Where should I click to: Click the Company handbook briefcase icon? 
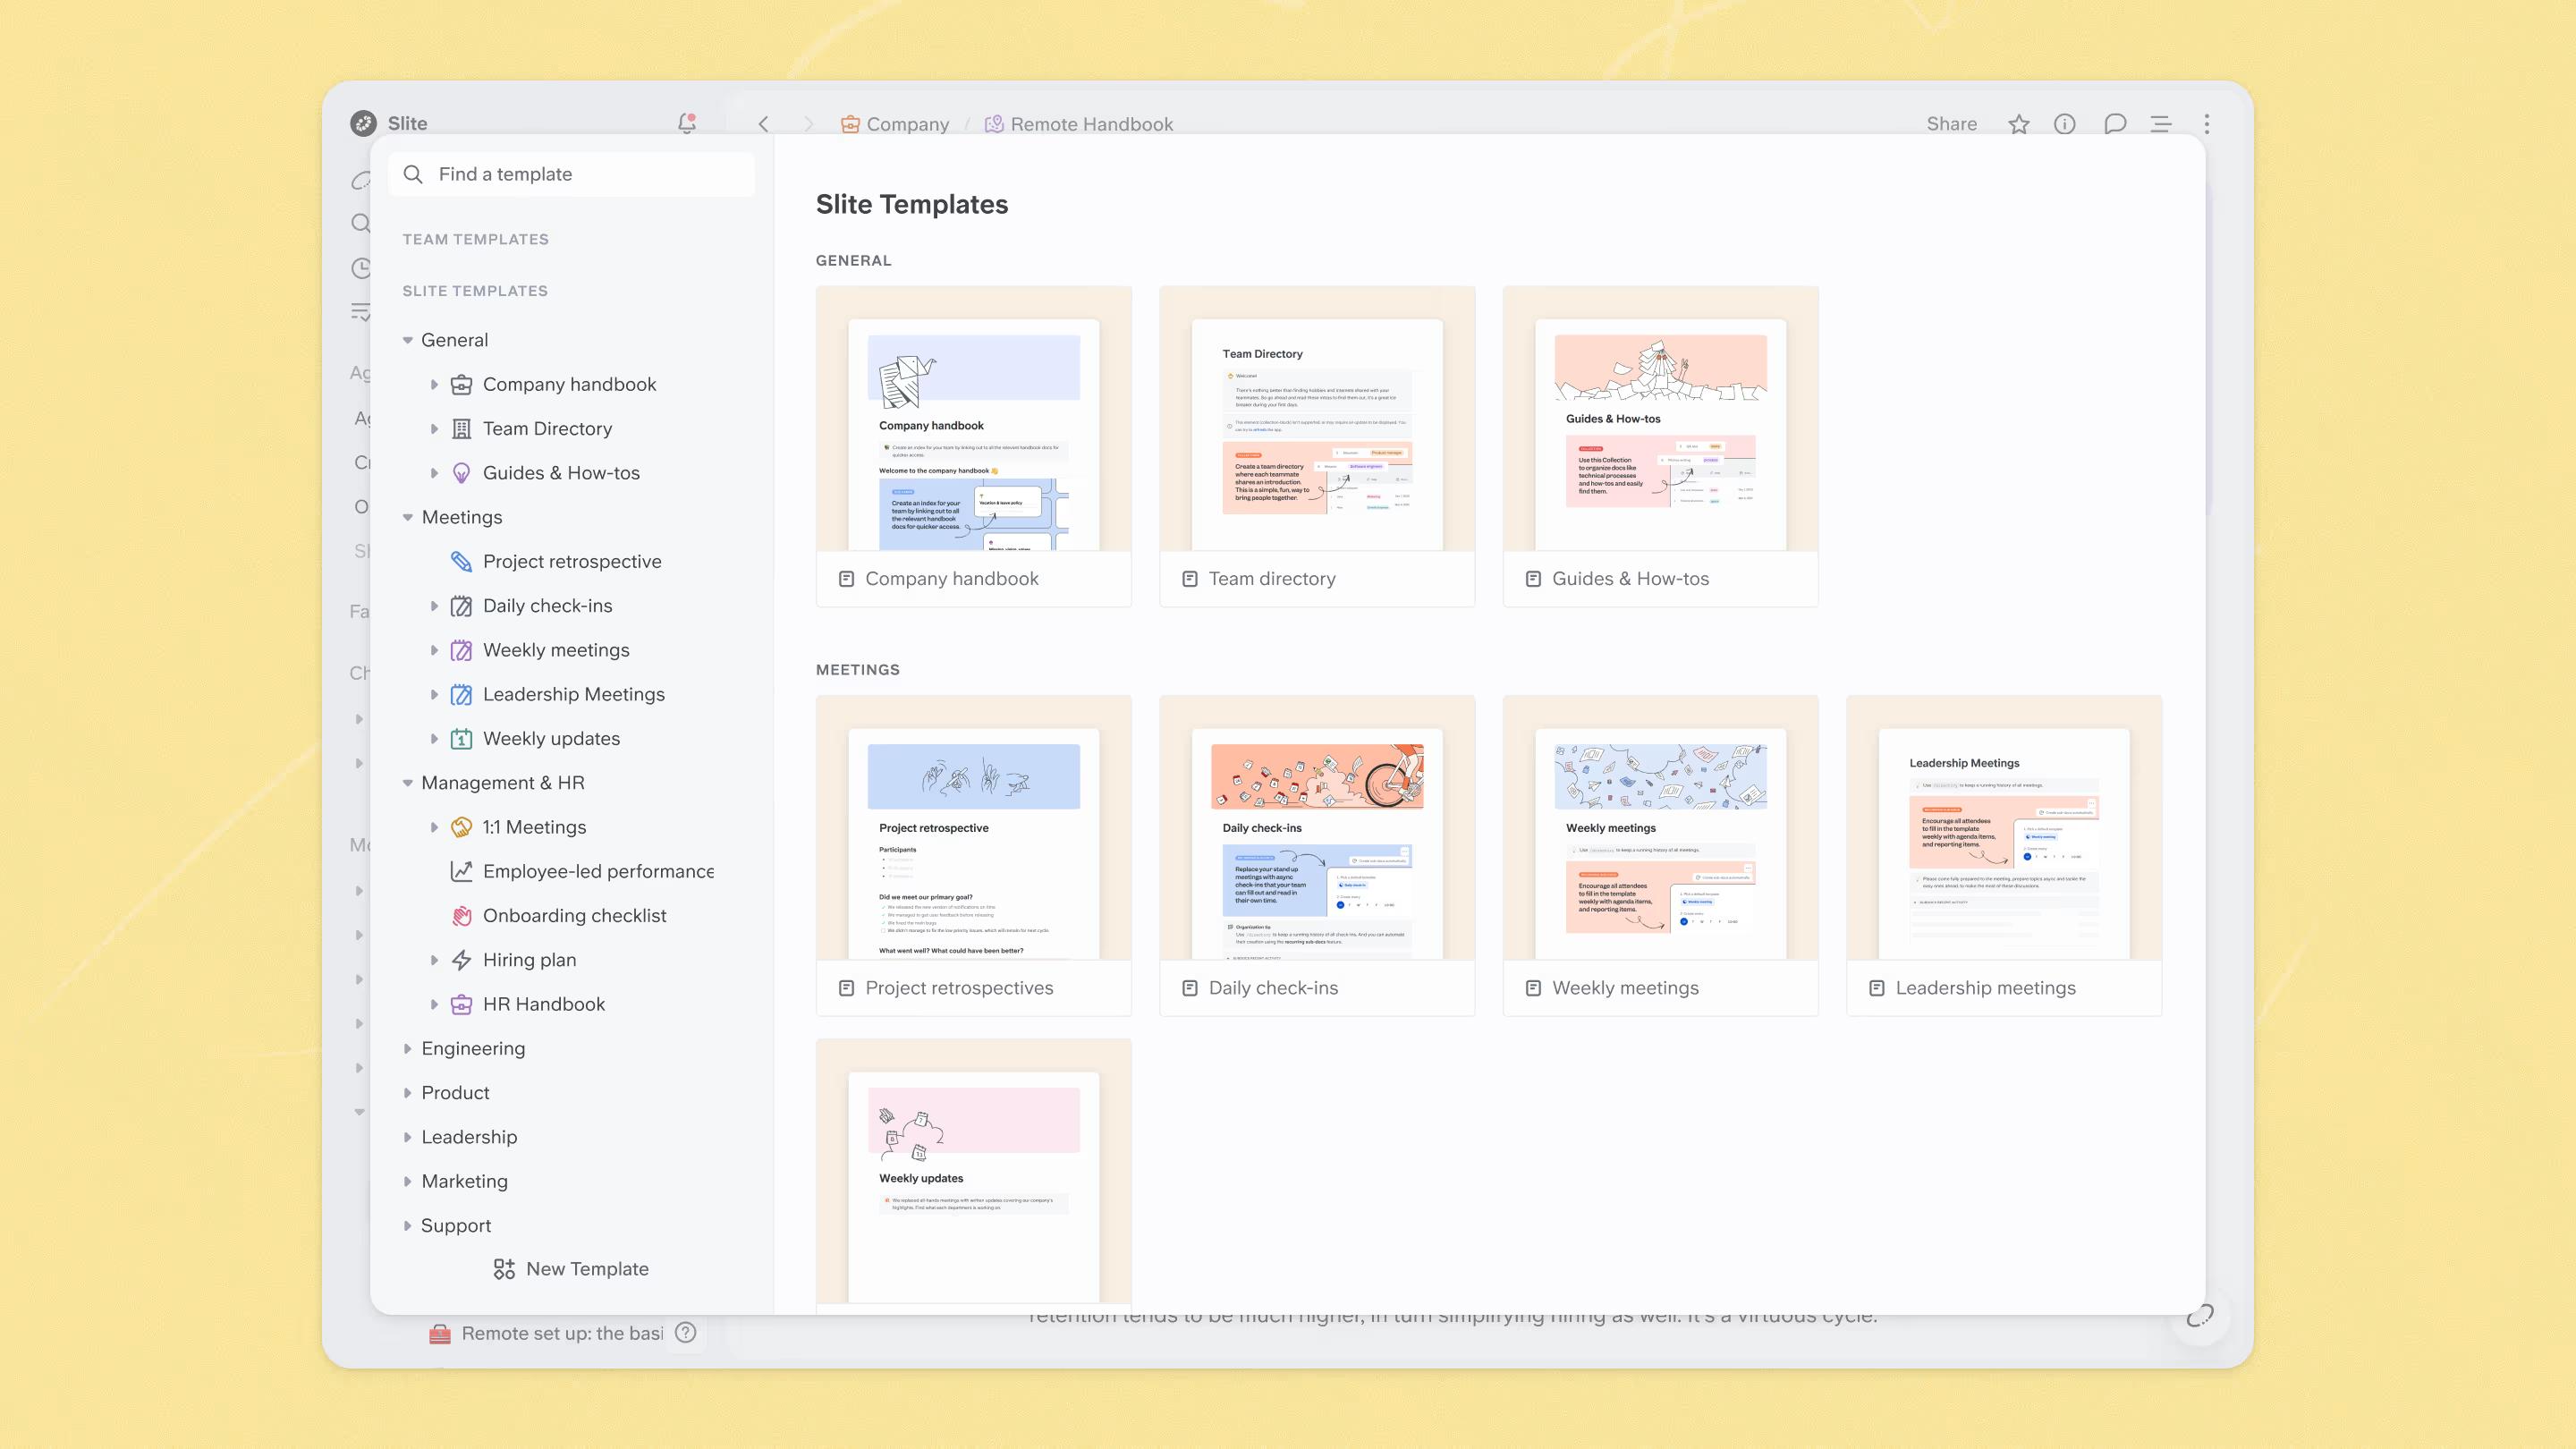click(x=461, y=384)
